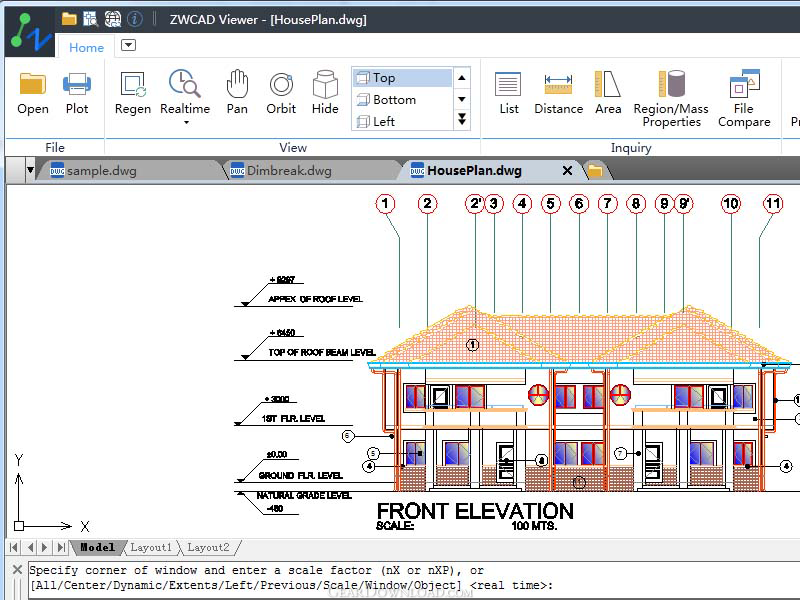Open the info icon in the title bar
Image resolution: width=800 pixels, height=600 pixels.
click(x=135, y=19)
